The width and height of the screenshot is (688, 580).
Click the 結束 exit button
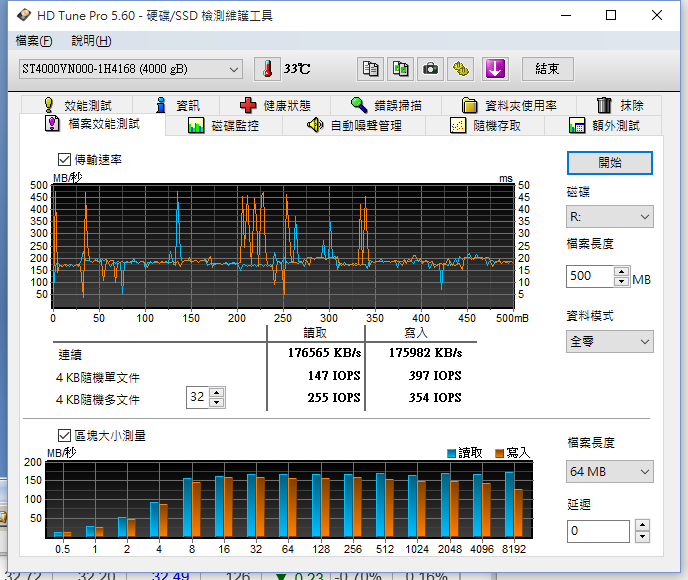[548, 69]
